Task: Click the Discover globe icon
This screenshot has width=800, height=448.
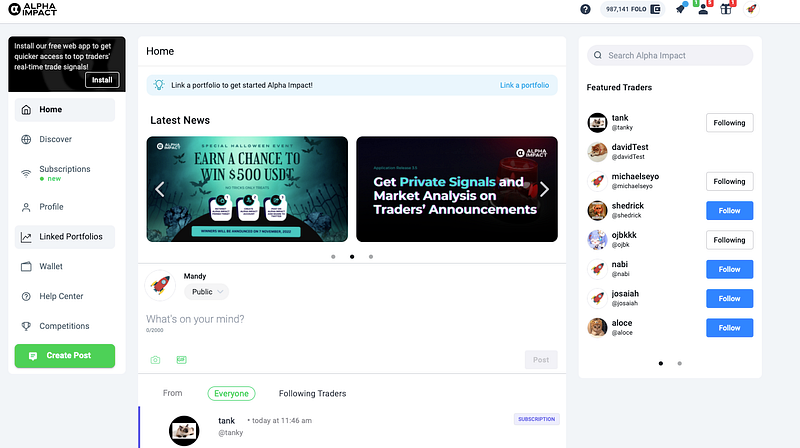Action: click(26, 139)
